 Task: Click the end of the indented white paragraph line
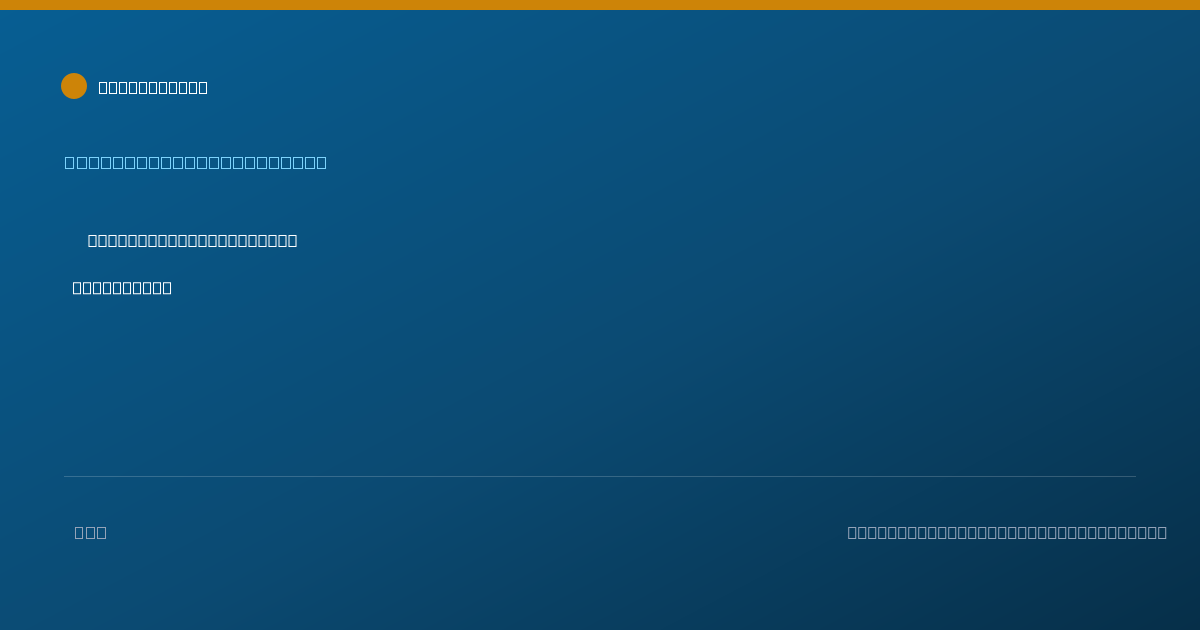point(293,240)
